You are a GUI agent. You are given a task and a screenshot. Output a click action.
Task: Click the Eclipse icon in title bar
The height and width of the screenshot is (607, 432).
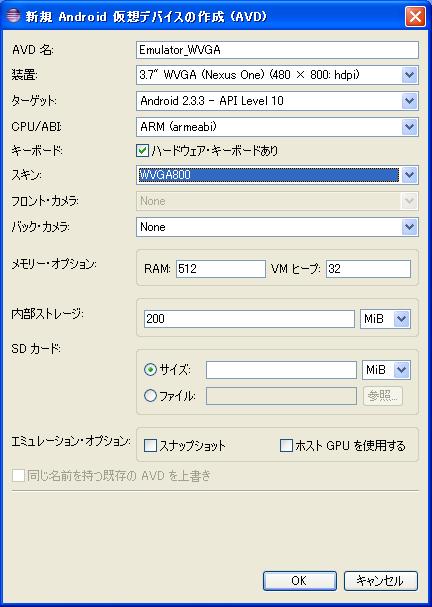12,17
